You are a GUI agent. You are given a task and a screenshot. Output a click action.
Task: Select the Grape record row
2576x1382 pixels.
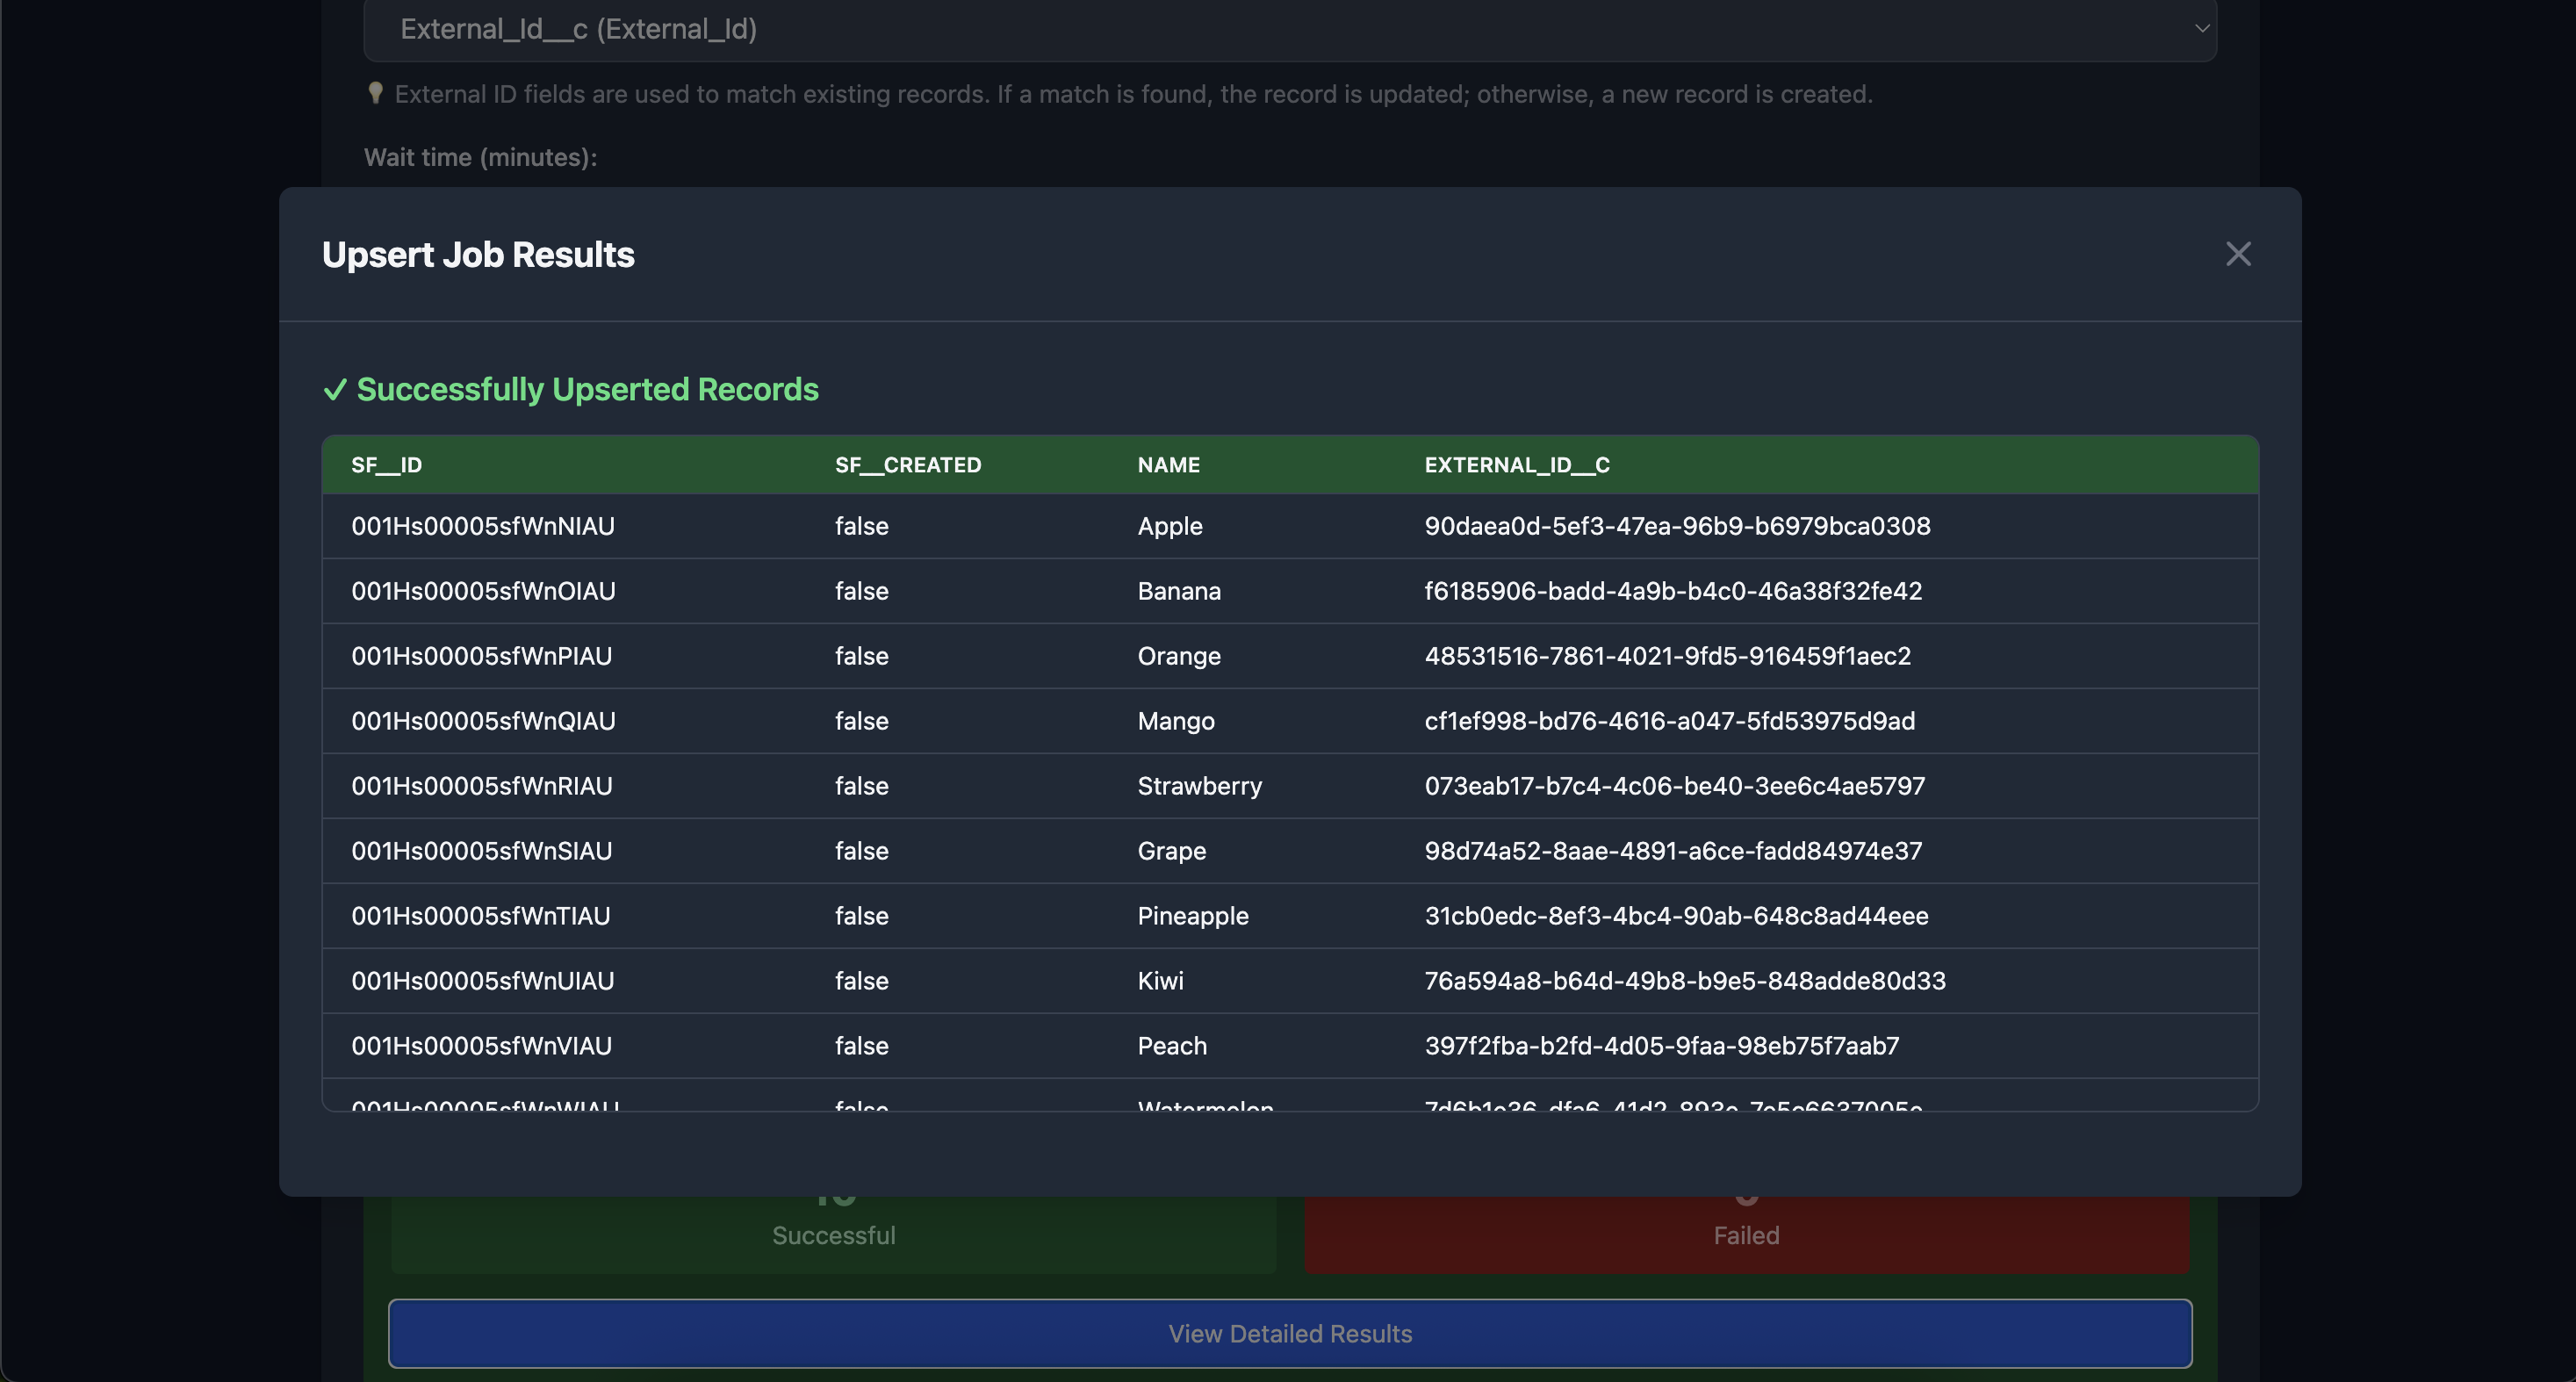[1171, 851]
